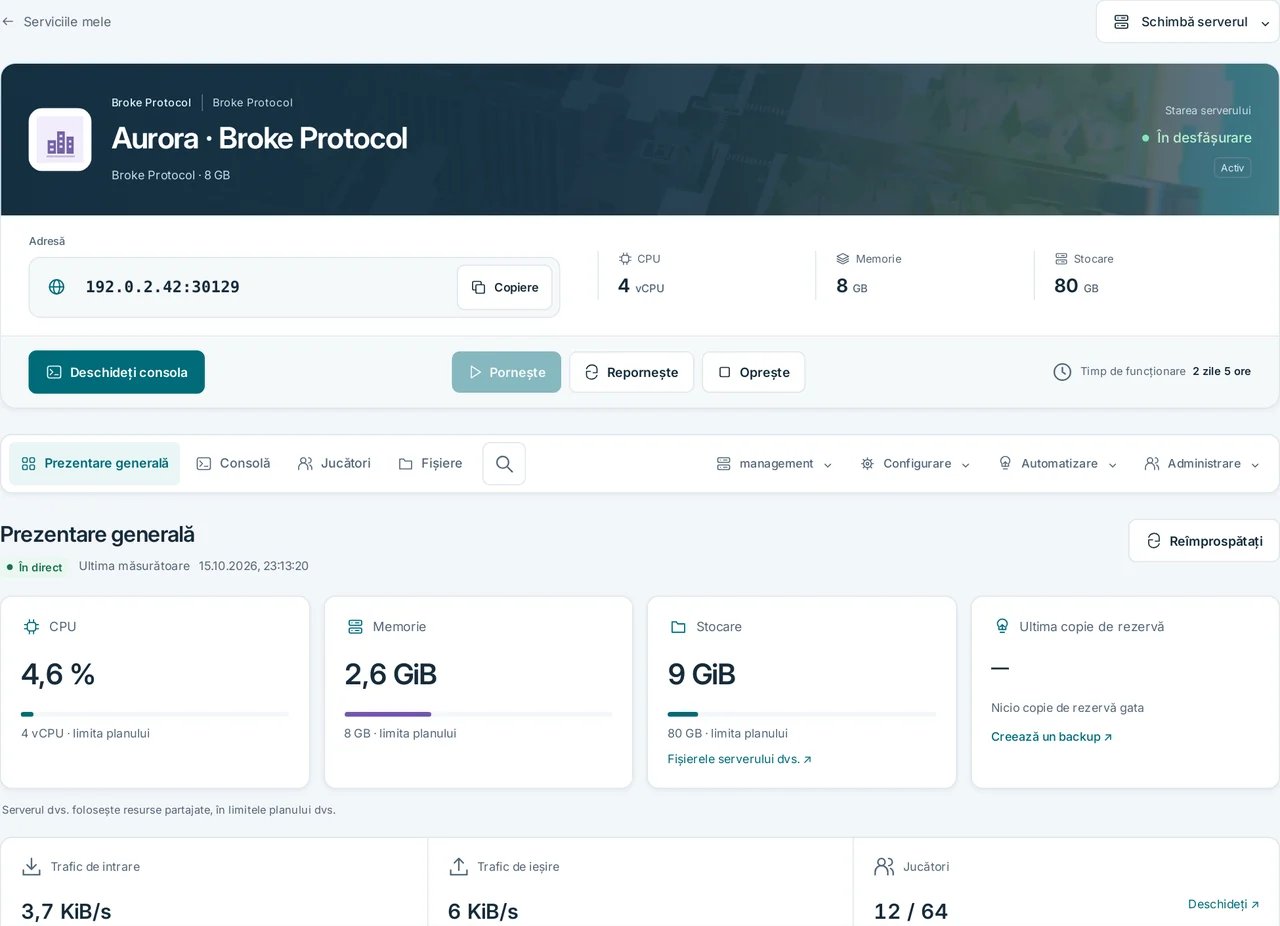Click the Pornește start button

tap(506, 372)
